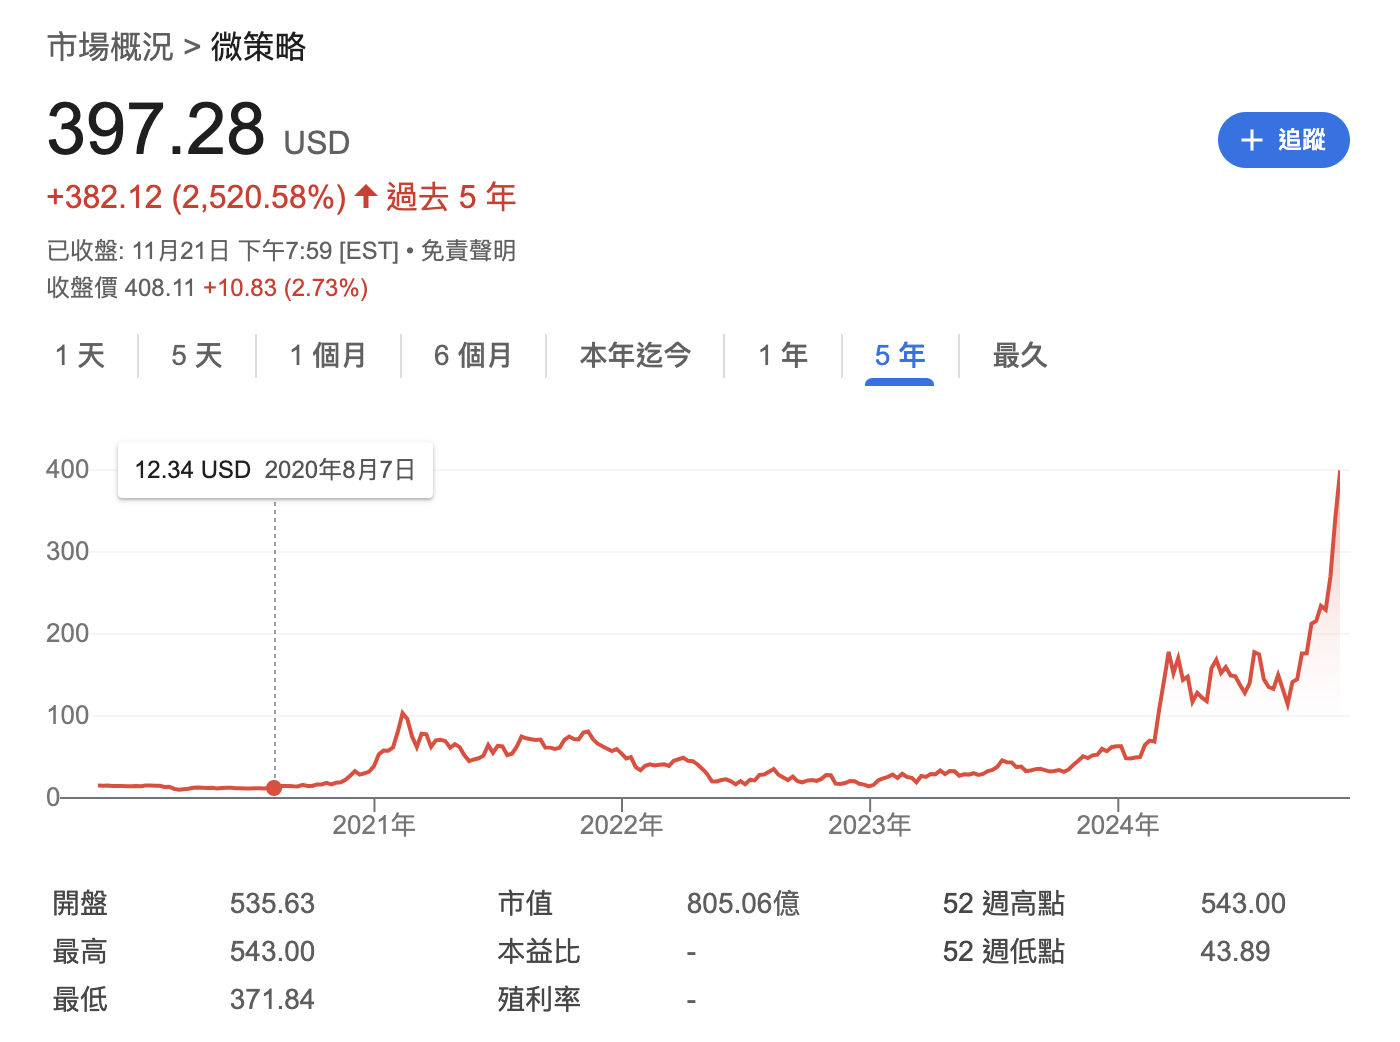Open the 市場概況 breadcrumb link
Image resolution: width=1400 pixels, height=1042 pixels.
tap(110, 47)
